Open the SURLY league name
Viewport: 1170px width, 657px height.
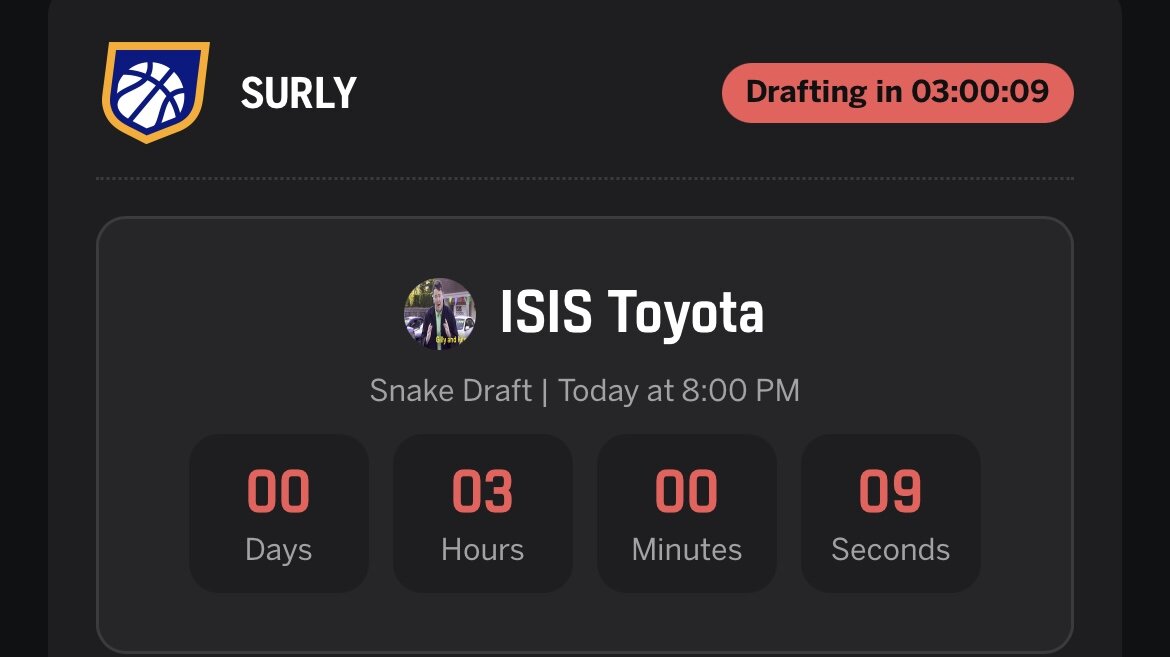(298, 94)
